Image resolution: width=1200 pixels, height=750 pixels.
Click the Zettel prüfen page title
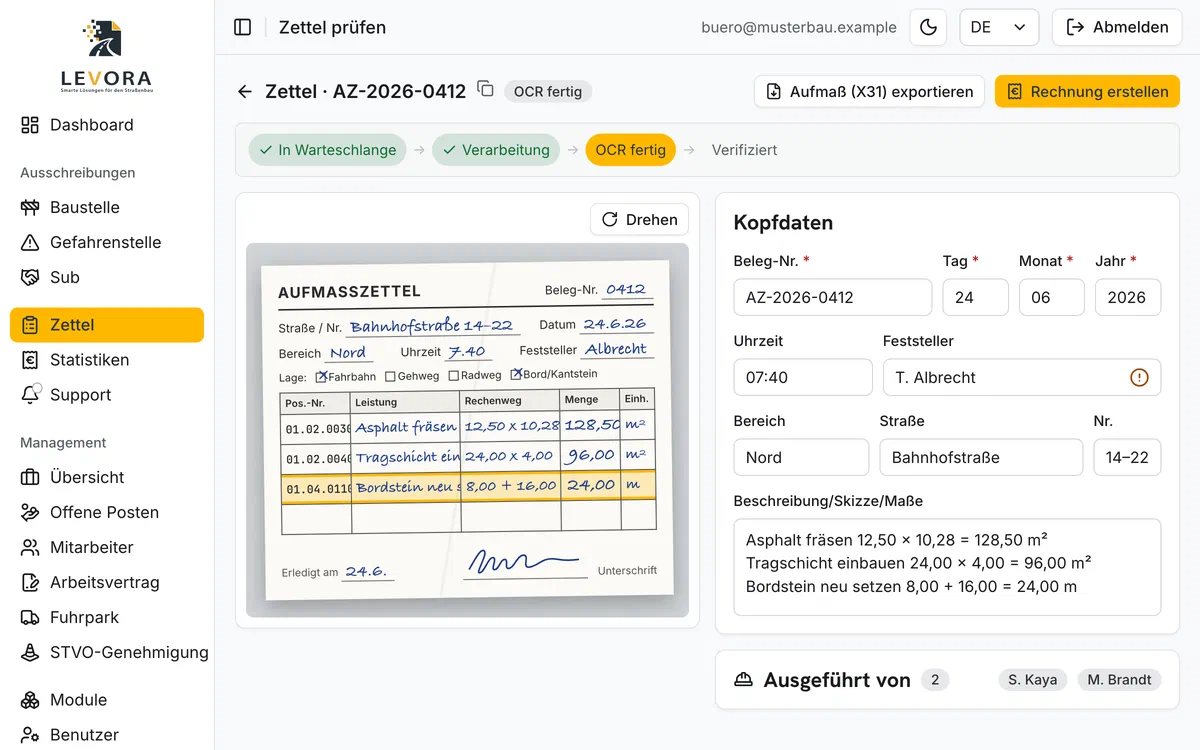coord(332,27)
